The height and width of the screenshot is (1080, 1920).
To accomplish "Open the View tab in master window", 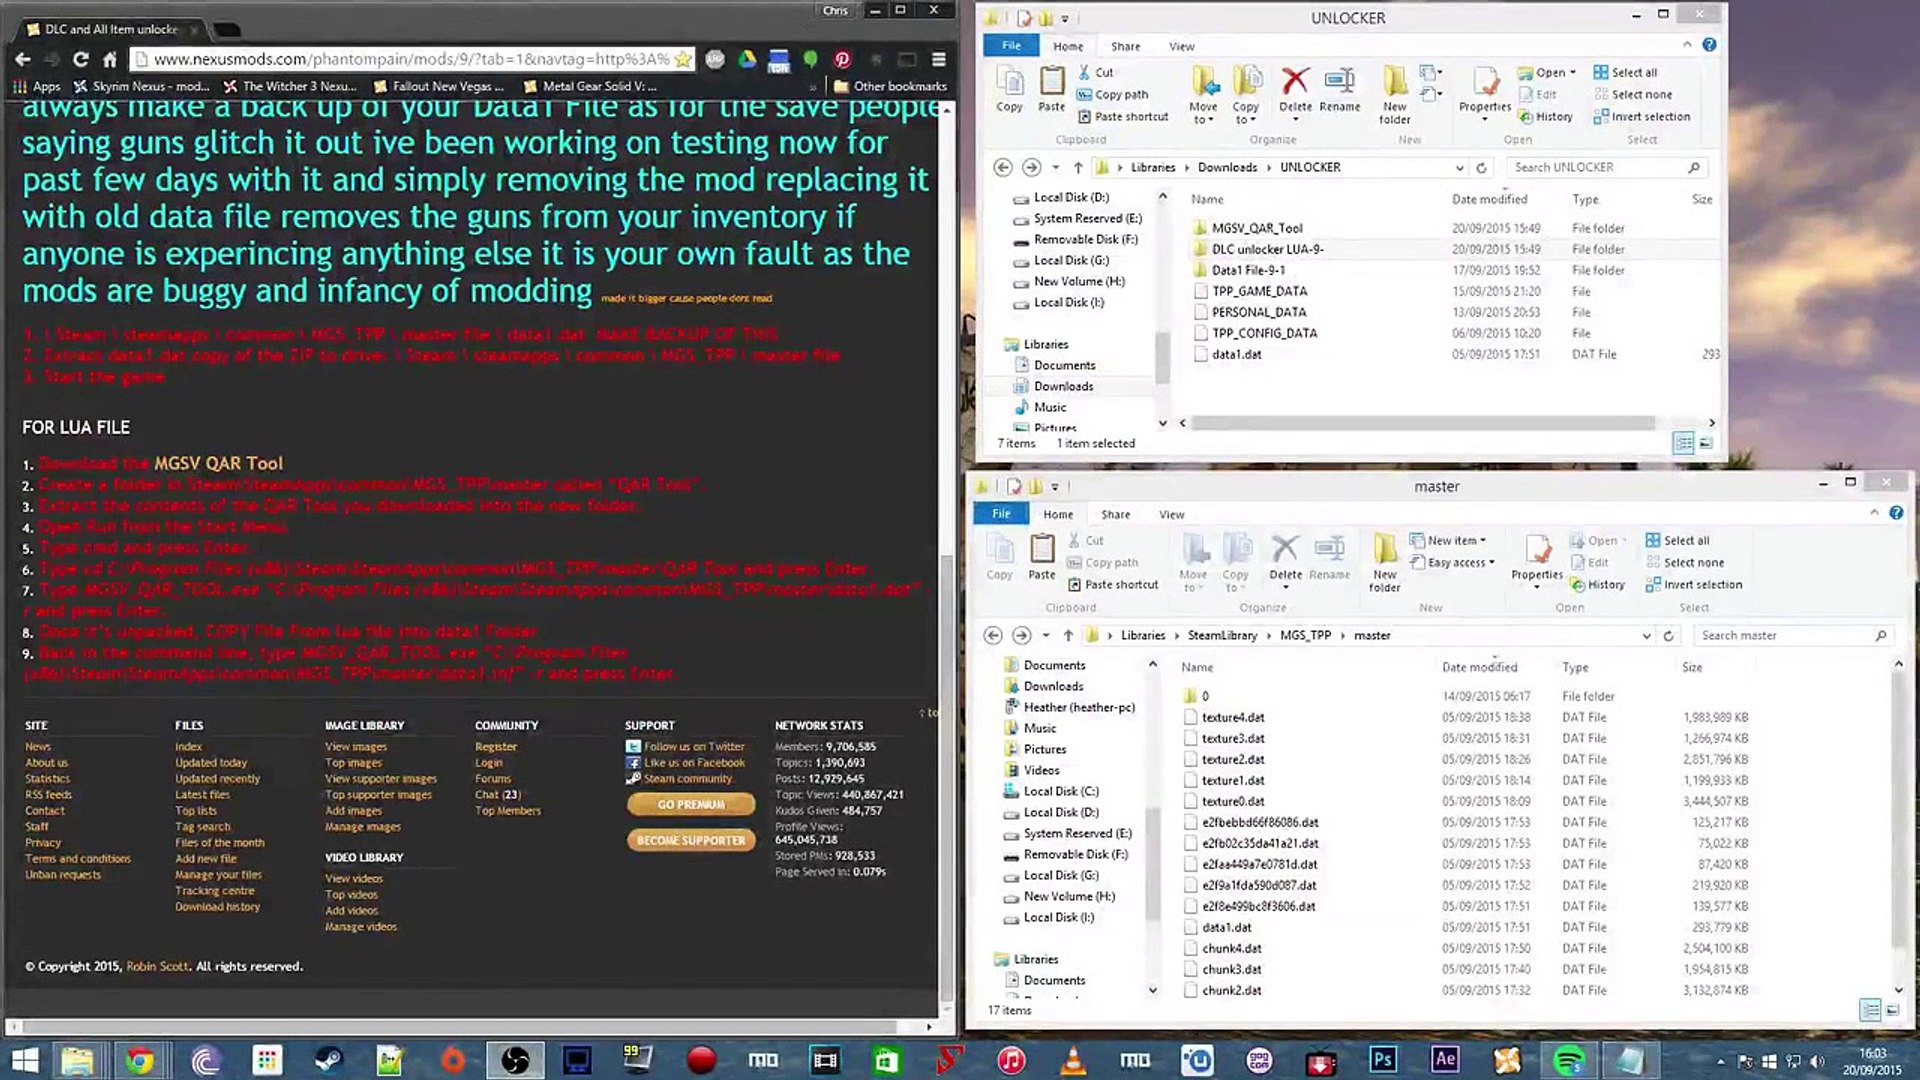I will (1171, 514).
